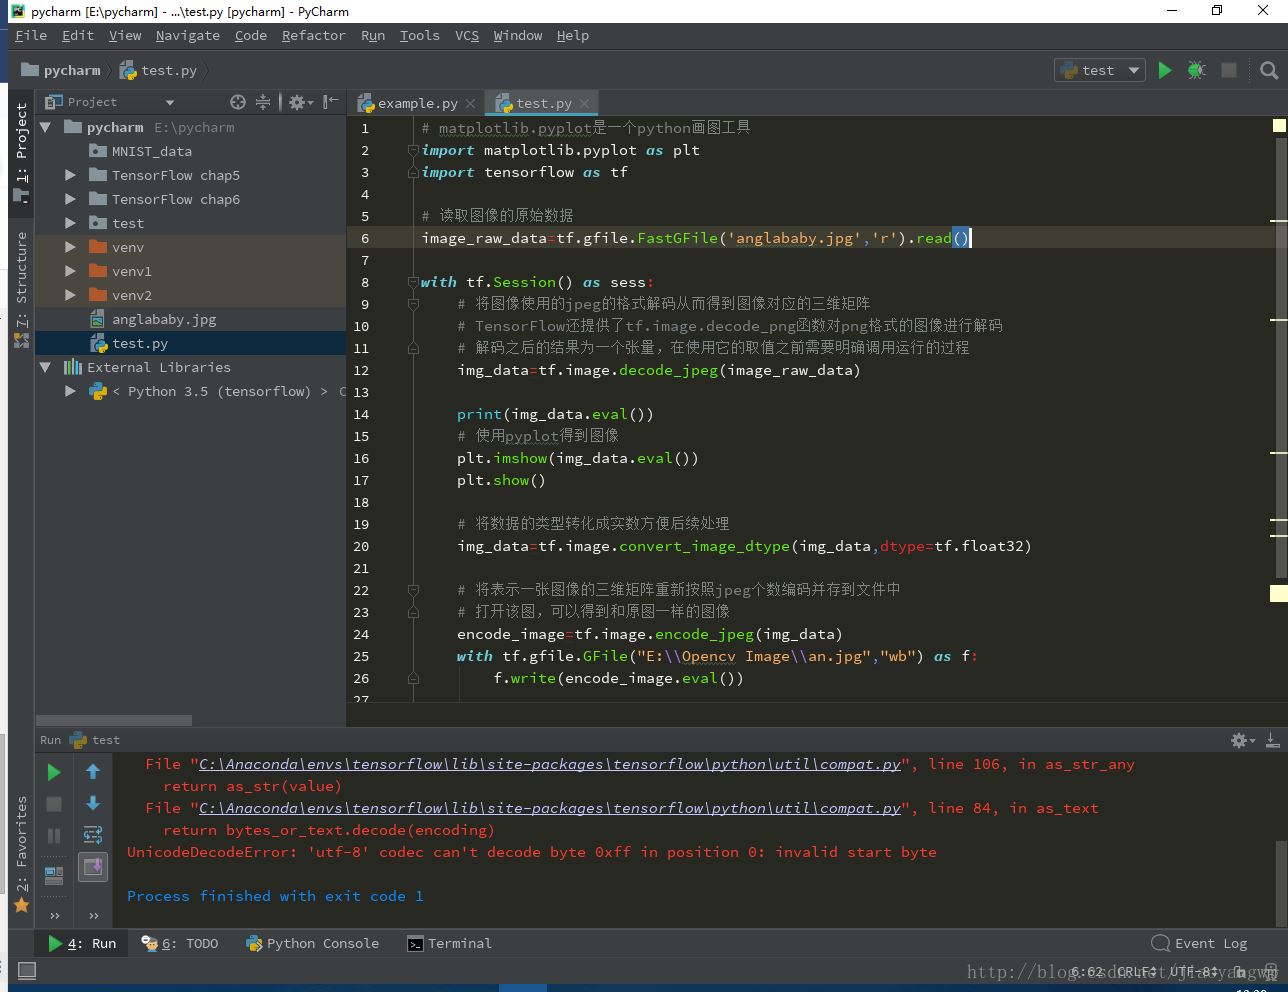Toggle scroll to end of console output
This screenshot has width=1288, height=992.
tap(93, 866)
